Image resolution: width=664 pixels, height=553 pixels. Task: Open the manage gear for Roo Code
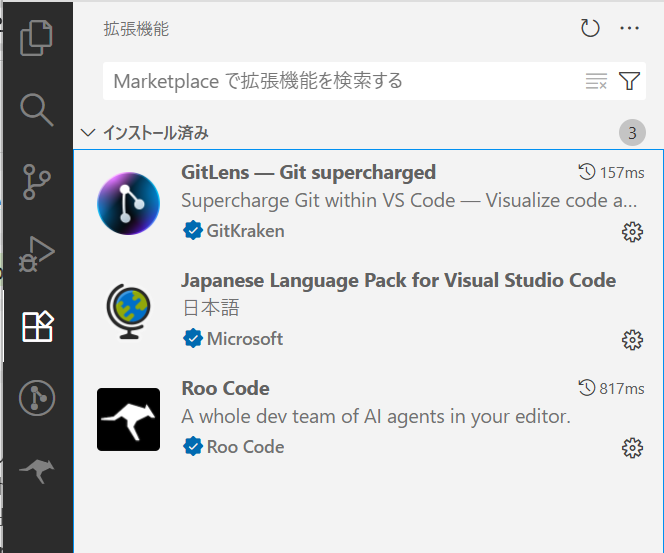pos(632,448)
